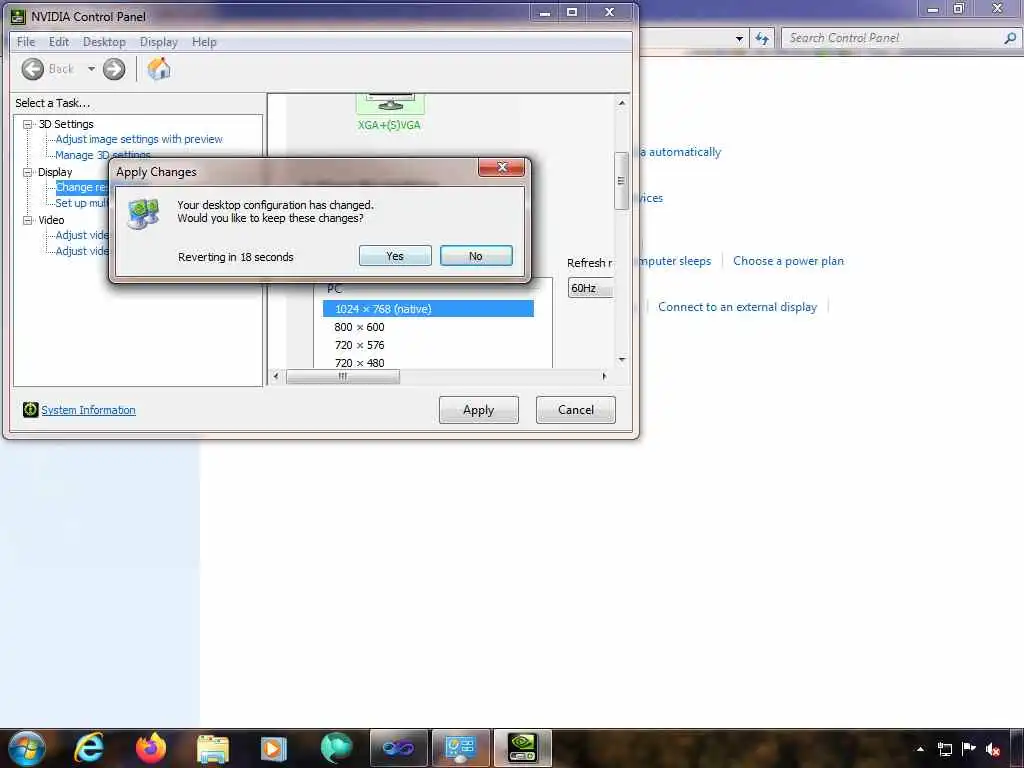Click the display icon in Apply Changes dialog
Viewport: 1024px width, 768px height.
(x=144, y=214)
